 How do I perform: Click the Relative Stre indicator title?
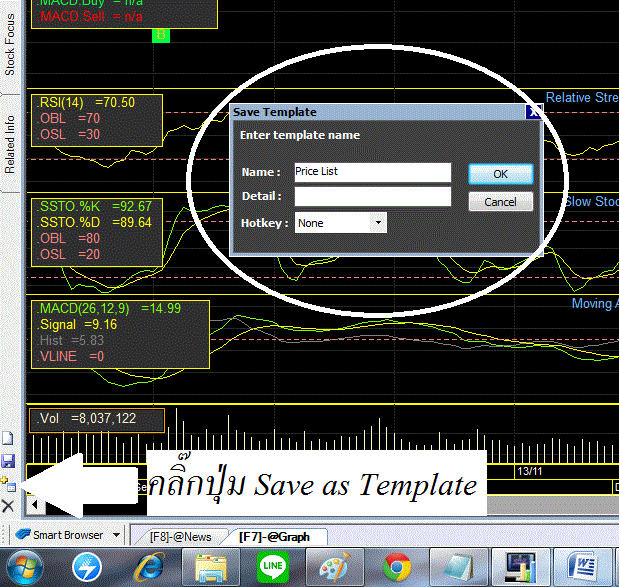pyautogui.click(x=582, y=97)
